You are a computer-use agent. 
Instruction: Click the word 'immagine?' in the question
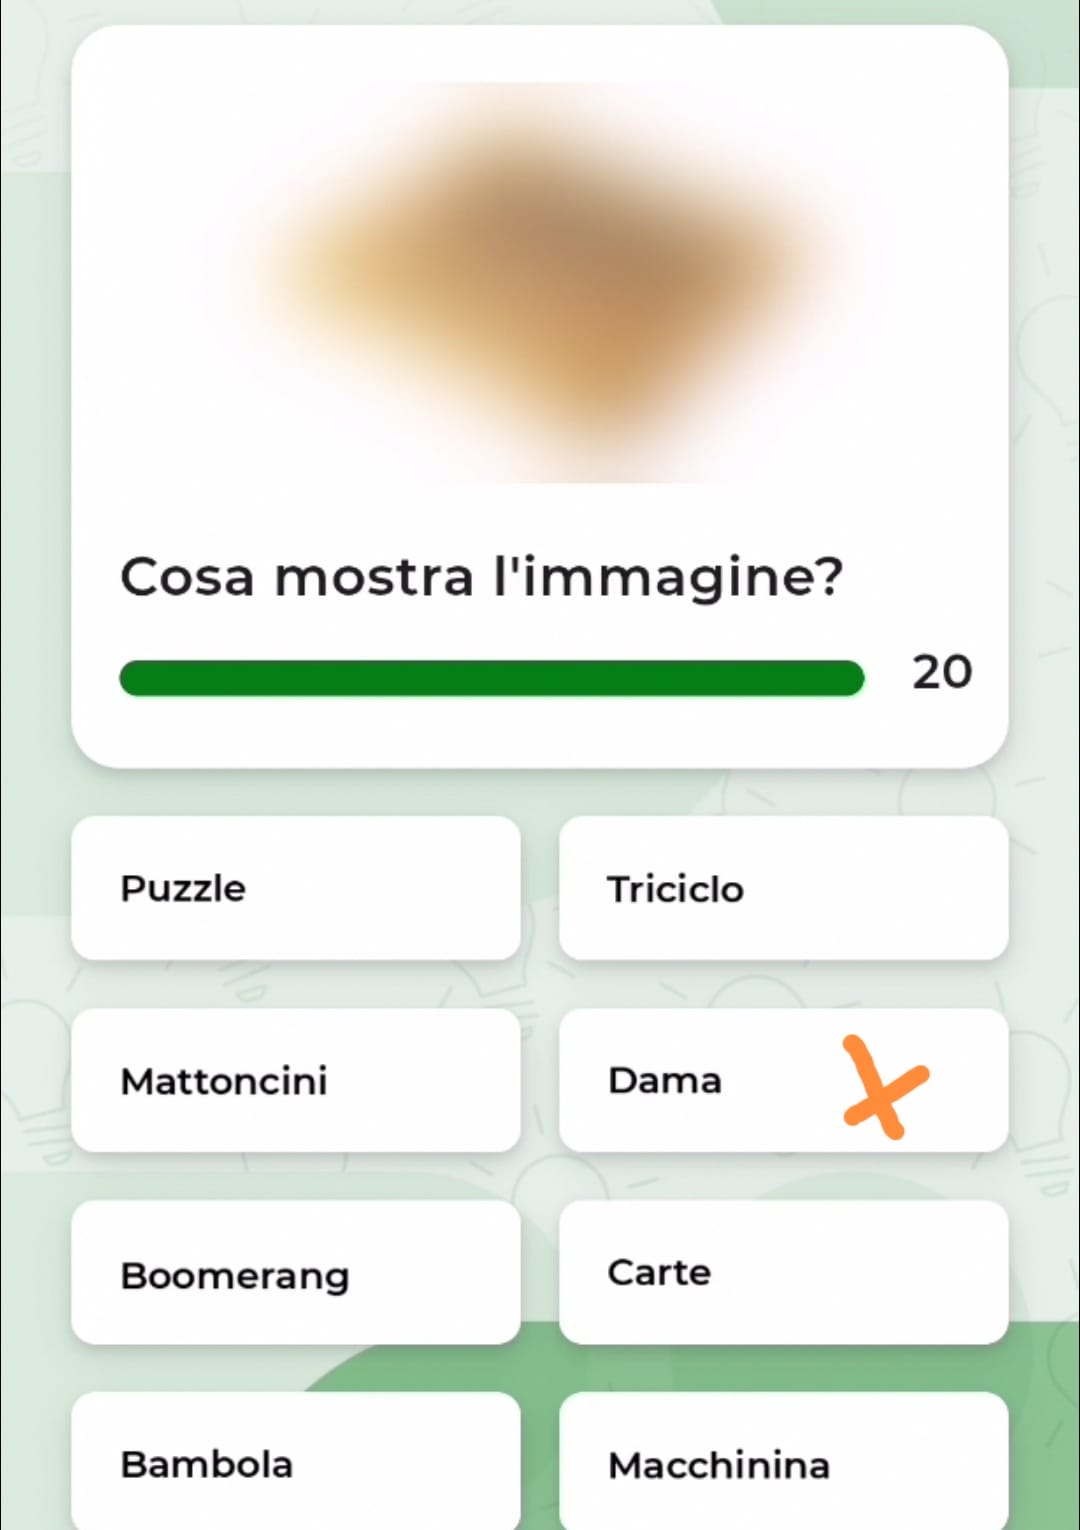(683, 580)
